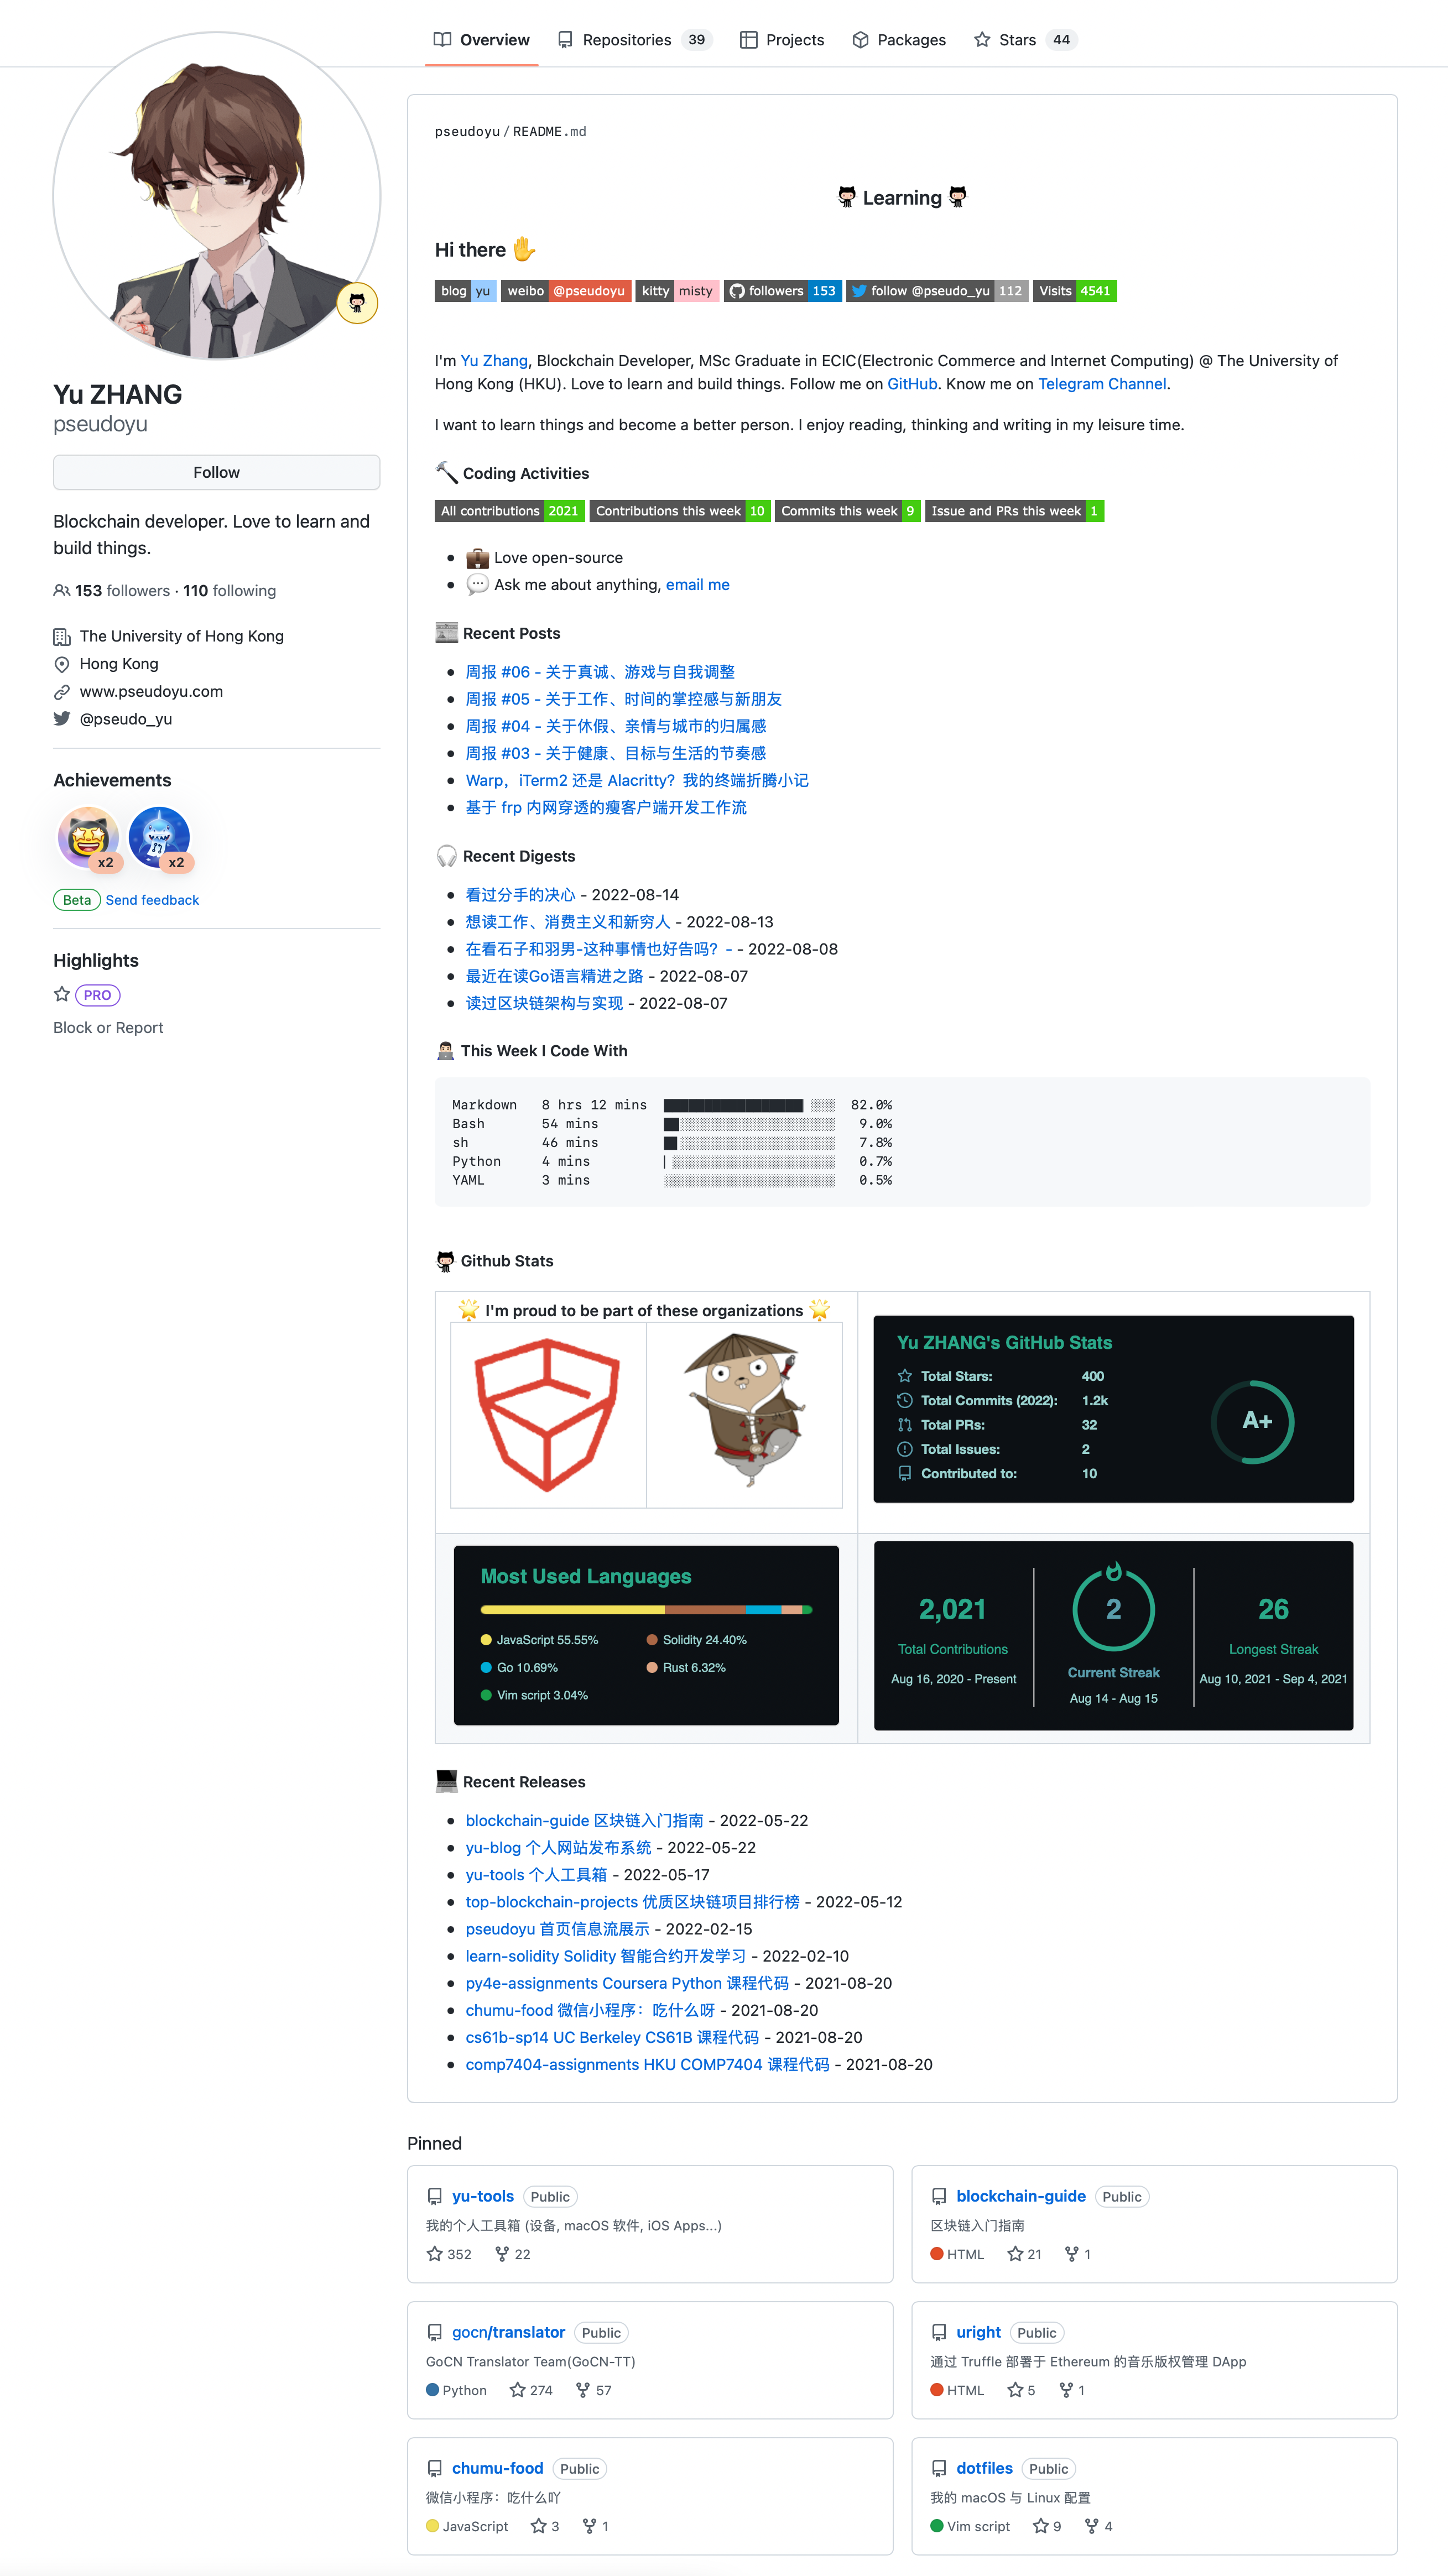
Task: Click the Send feedback link
Action: 152,900
